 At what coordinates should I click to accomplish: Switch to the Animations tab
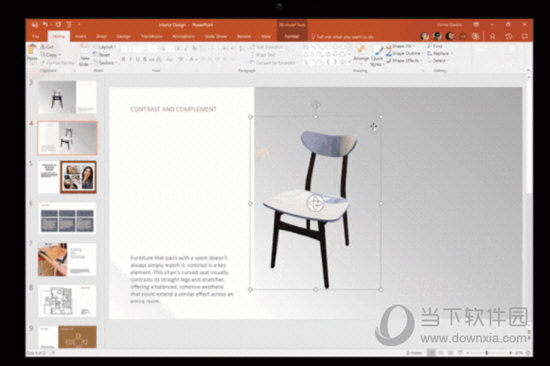[x=183, y=36]
